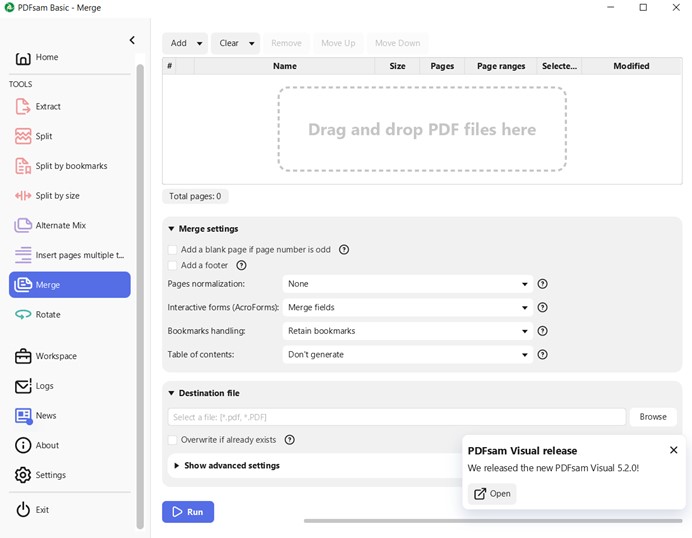Click the sidebar vertical scrollbar
Image resolution: width=692 pixels, height=538 pixels.
click(x=140, y=296)
